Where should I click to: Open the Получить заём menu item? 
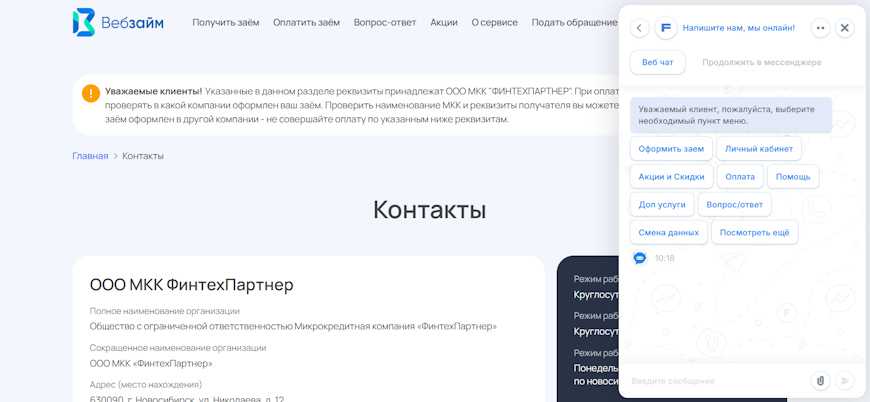(226, 23)
